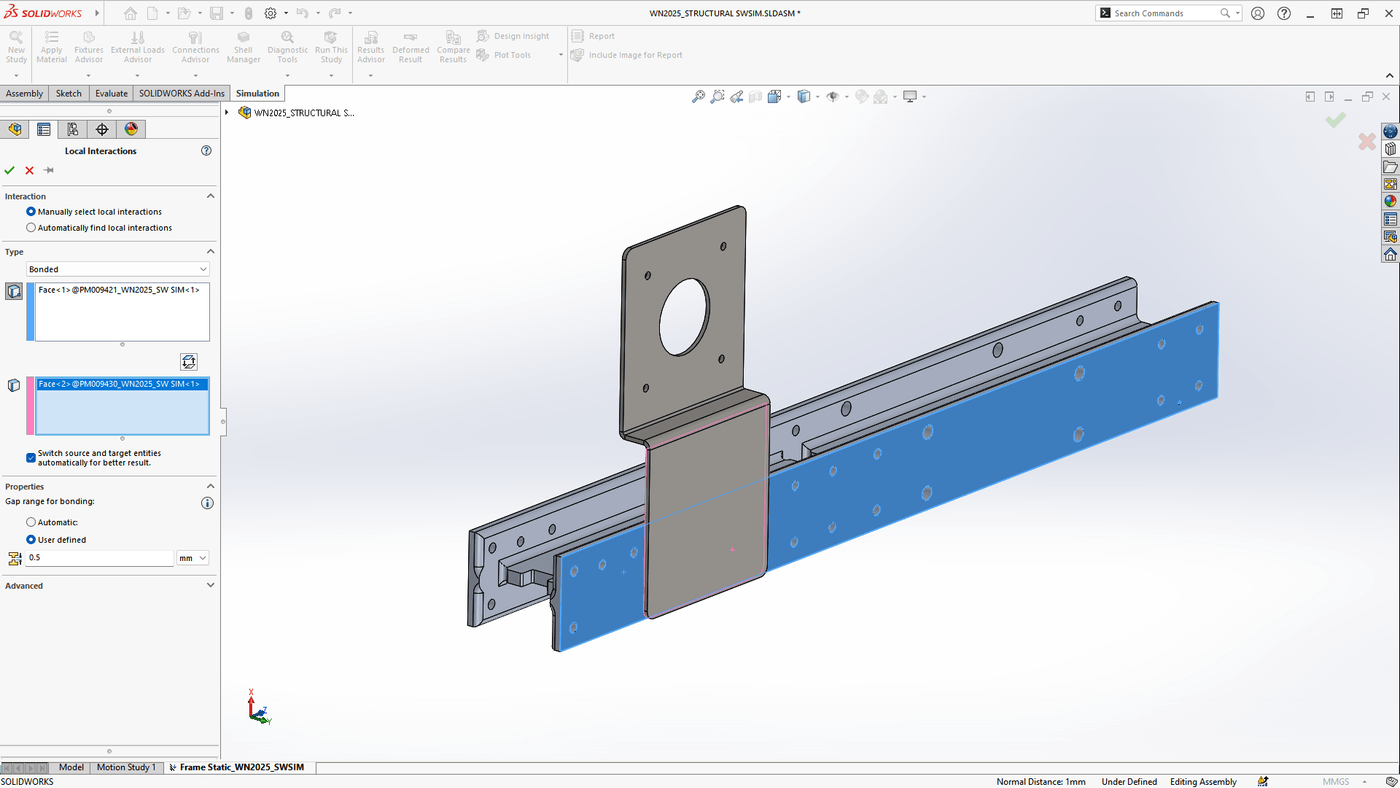Click the Local Interactions help question mark
1400x788 pixels.
[x=206, y=150]
